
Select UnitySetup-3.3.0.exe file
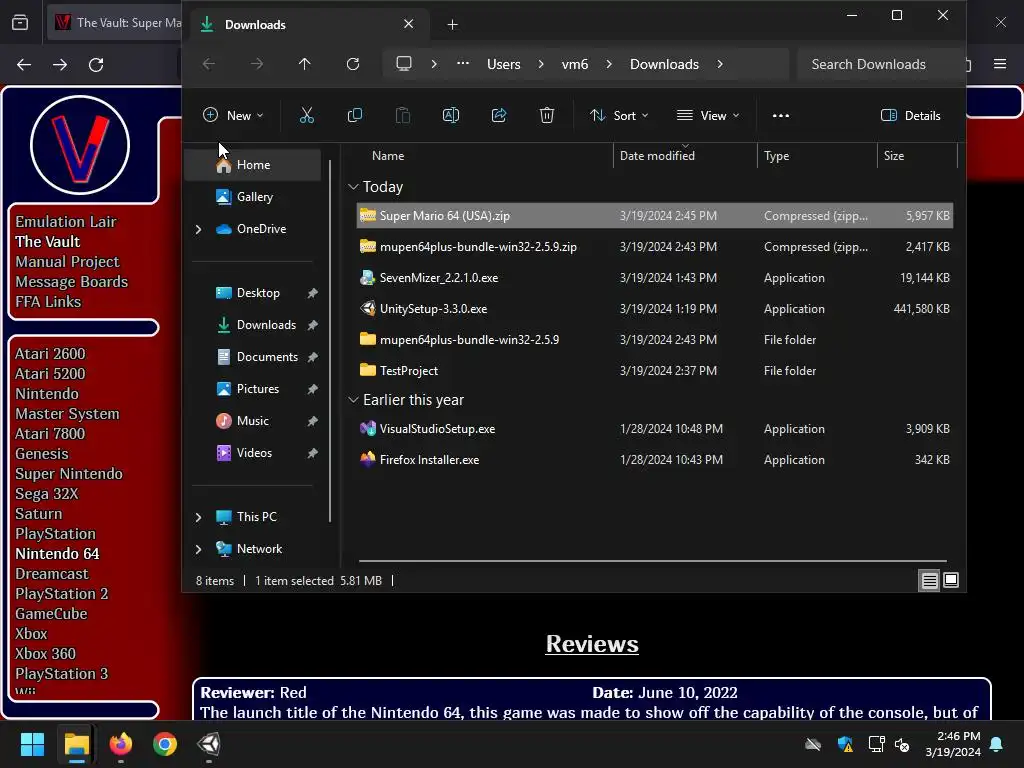coord(655,309)
